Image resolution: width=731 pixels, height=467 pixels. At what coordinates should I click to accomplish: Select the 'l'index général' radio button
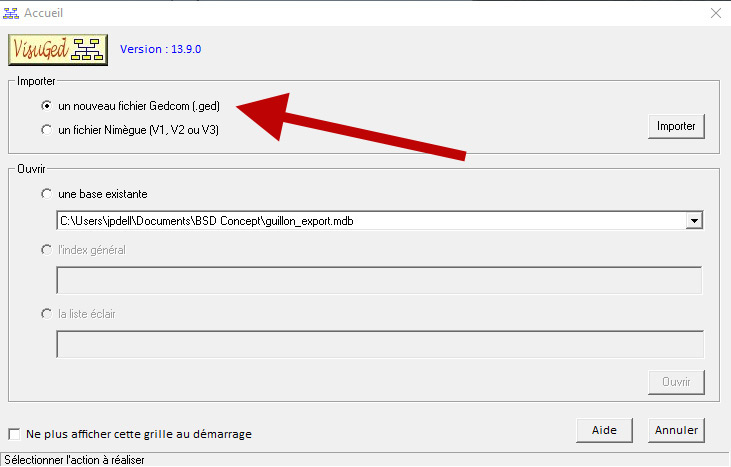pyautogui.click(x=46, y=250)
